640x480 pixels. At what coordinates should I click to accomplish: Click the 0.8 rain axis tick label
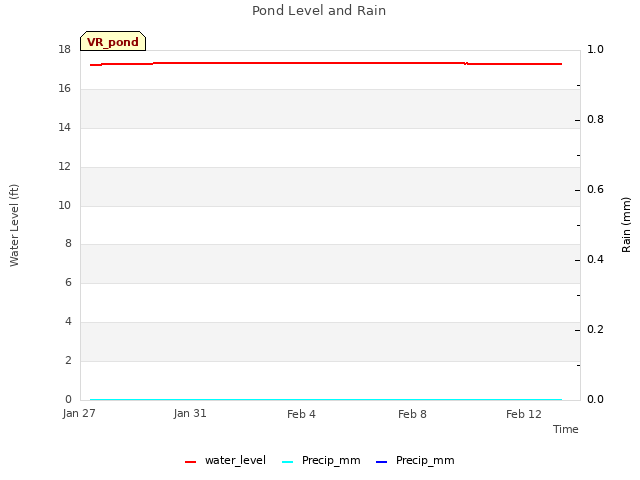[595, 119]
